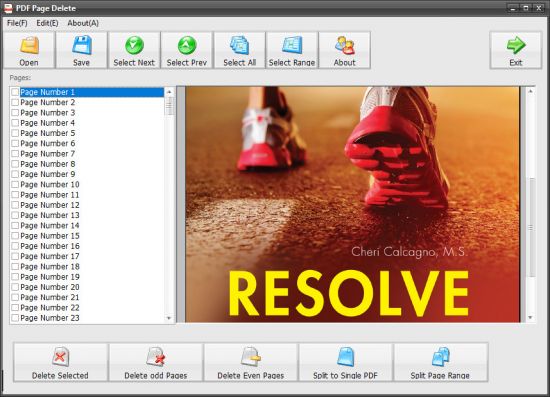Click the Split to Single PDF label
The width and height of the screenshot is (550, 397).
tap(346, 376)
